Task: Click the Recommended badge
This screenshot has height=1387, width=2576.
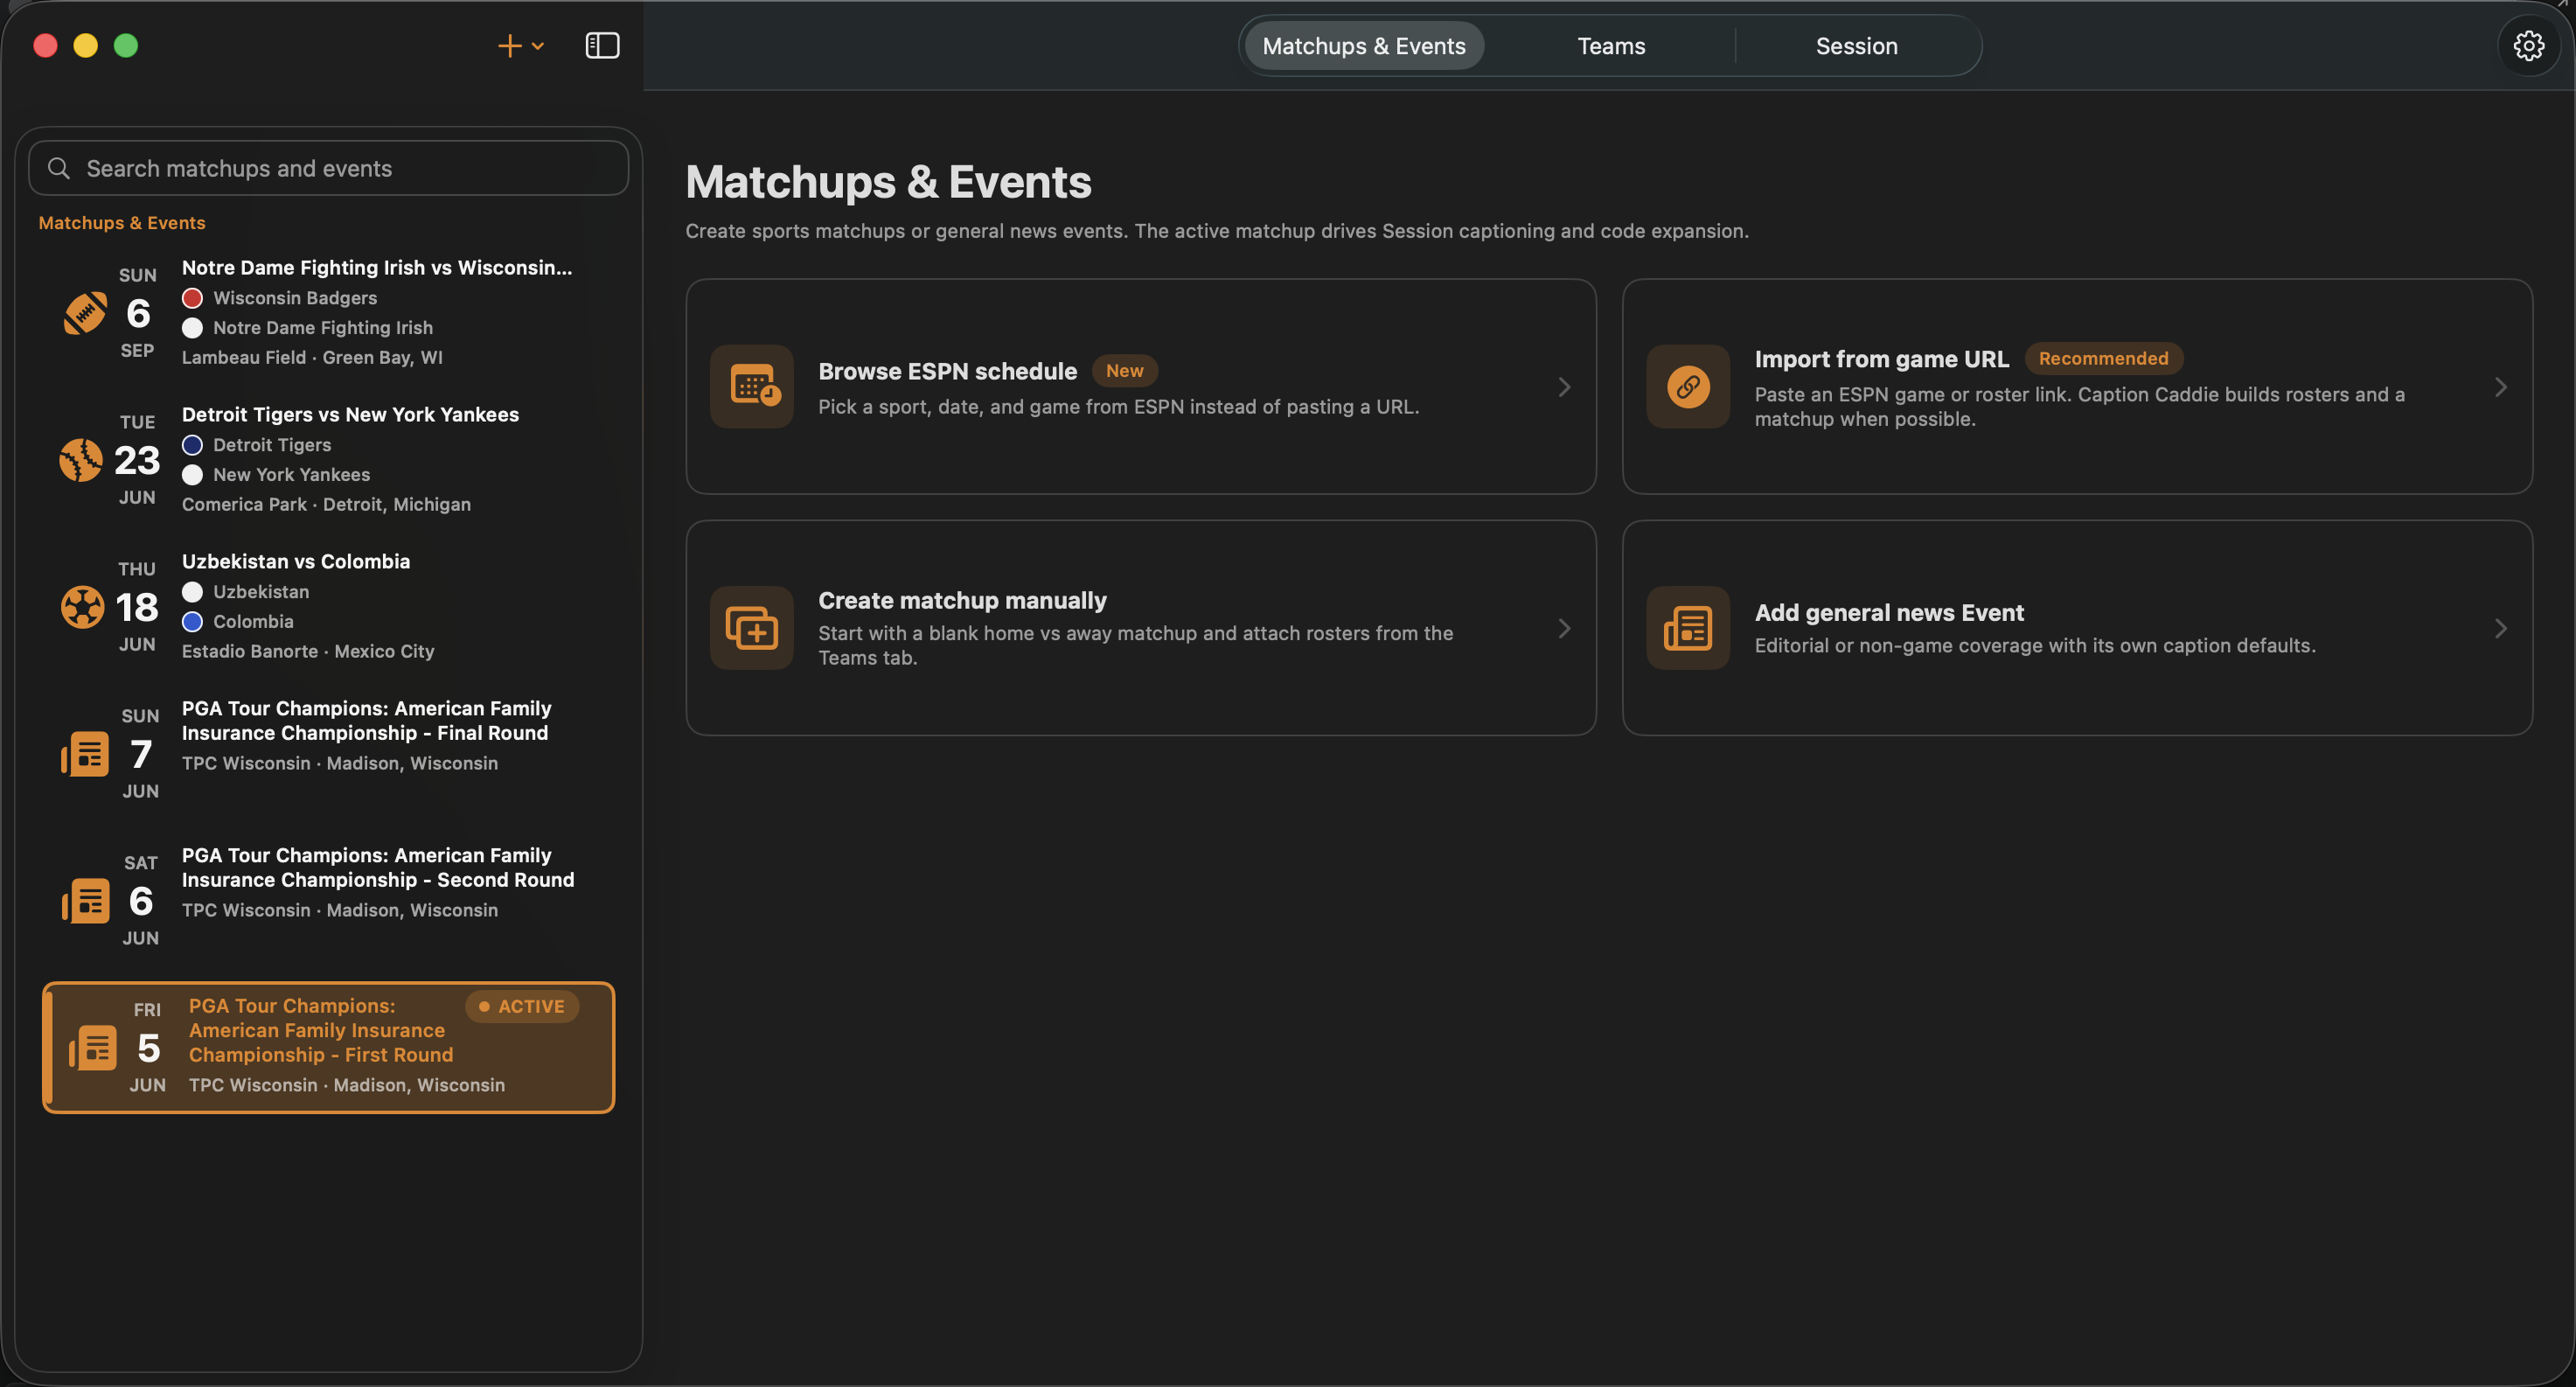Action: click(2103, 359)
